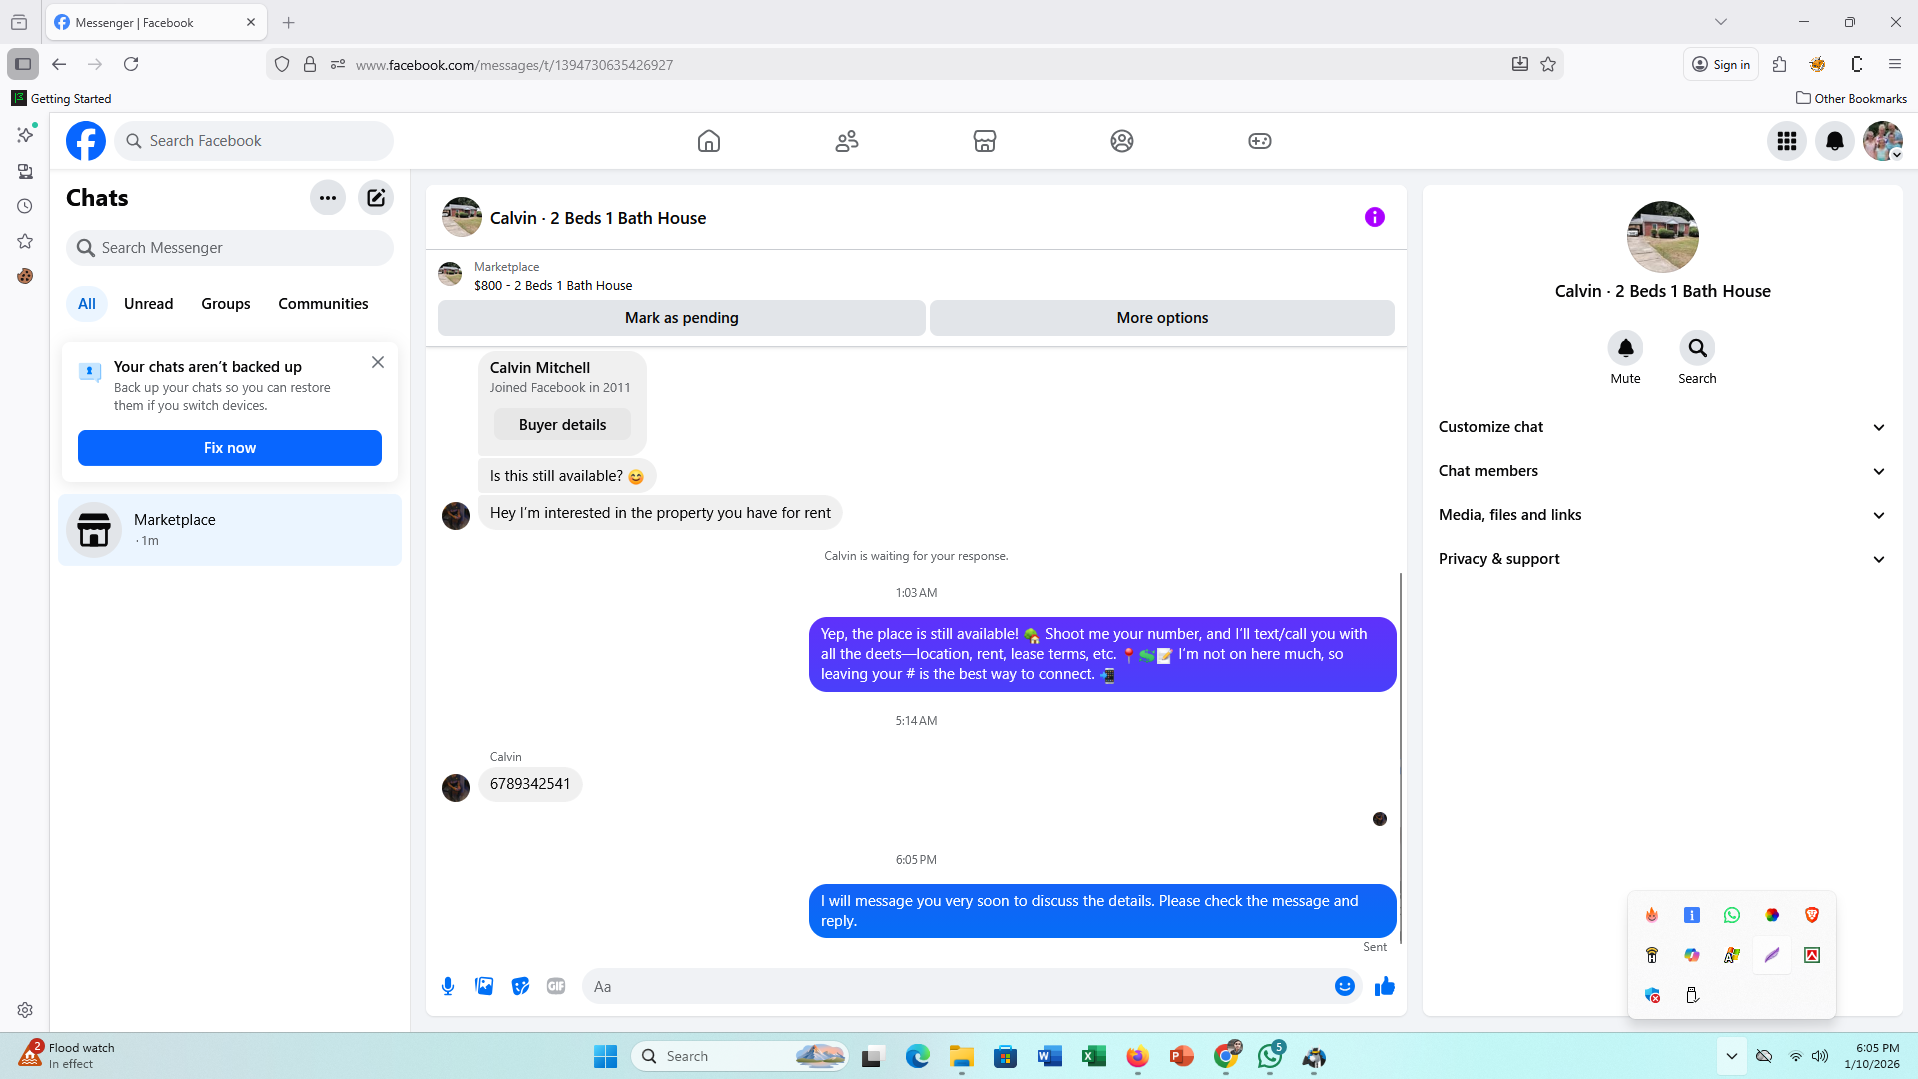Expand the Customize chat section
The width and height of the screenshot is (1918, 1079).
[x=1662, y=427]
